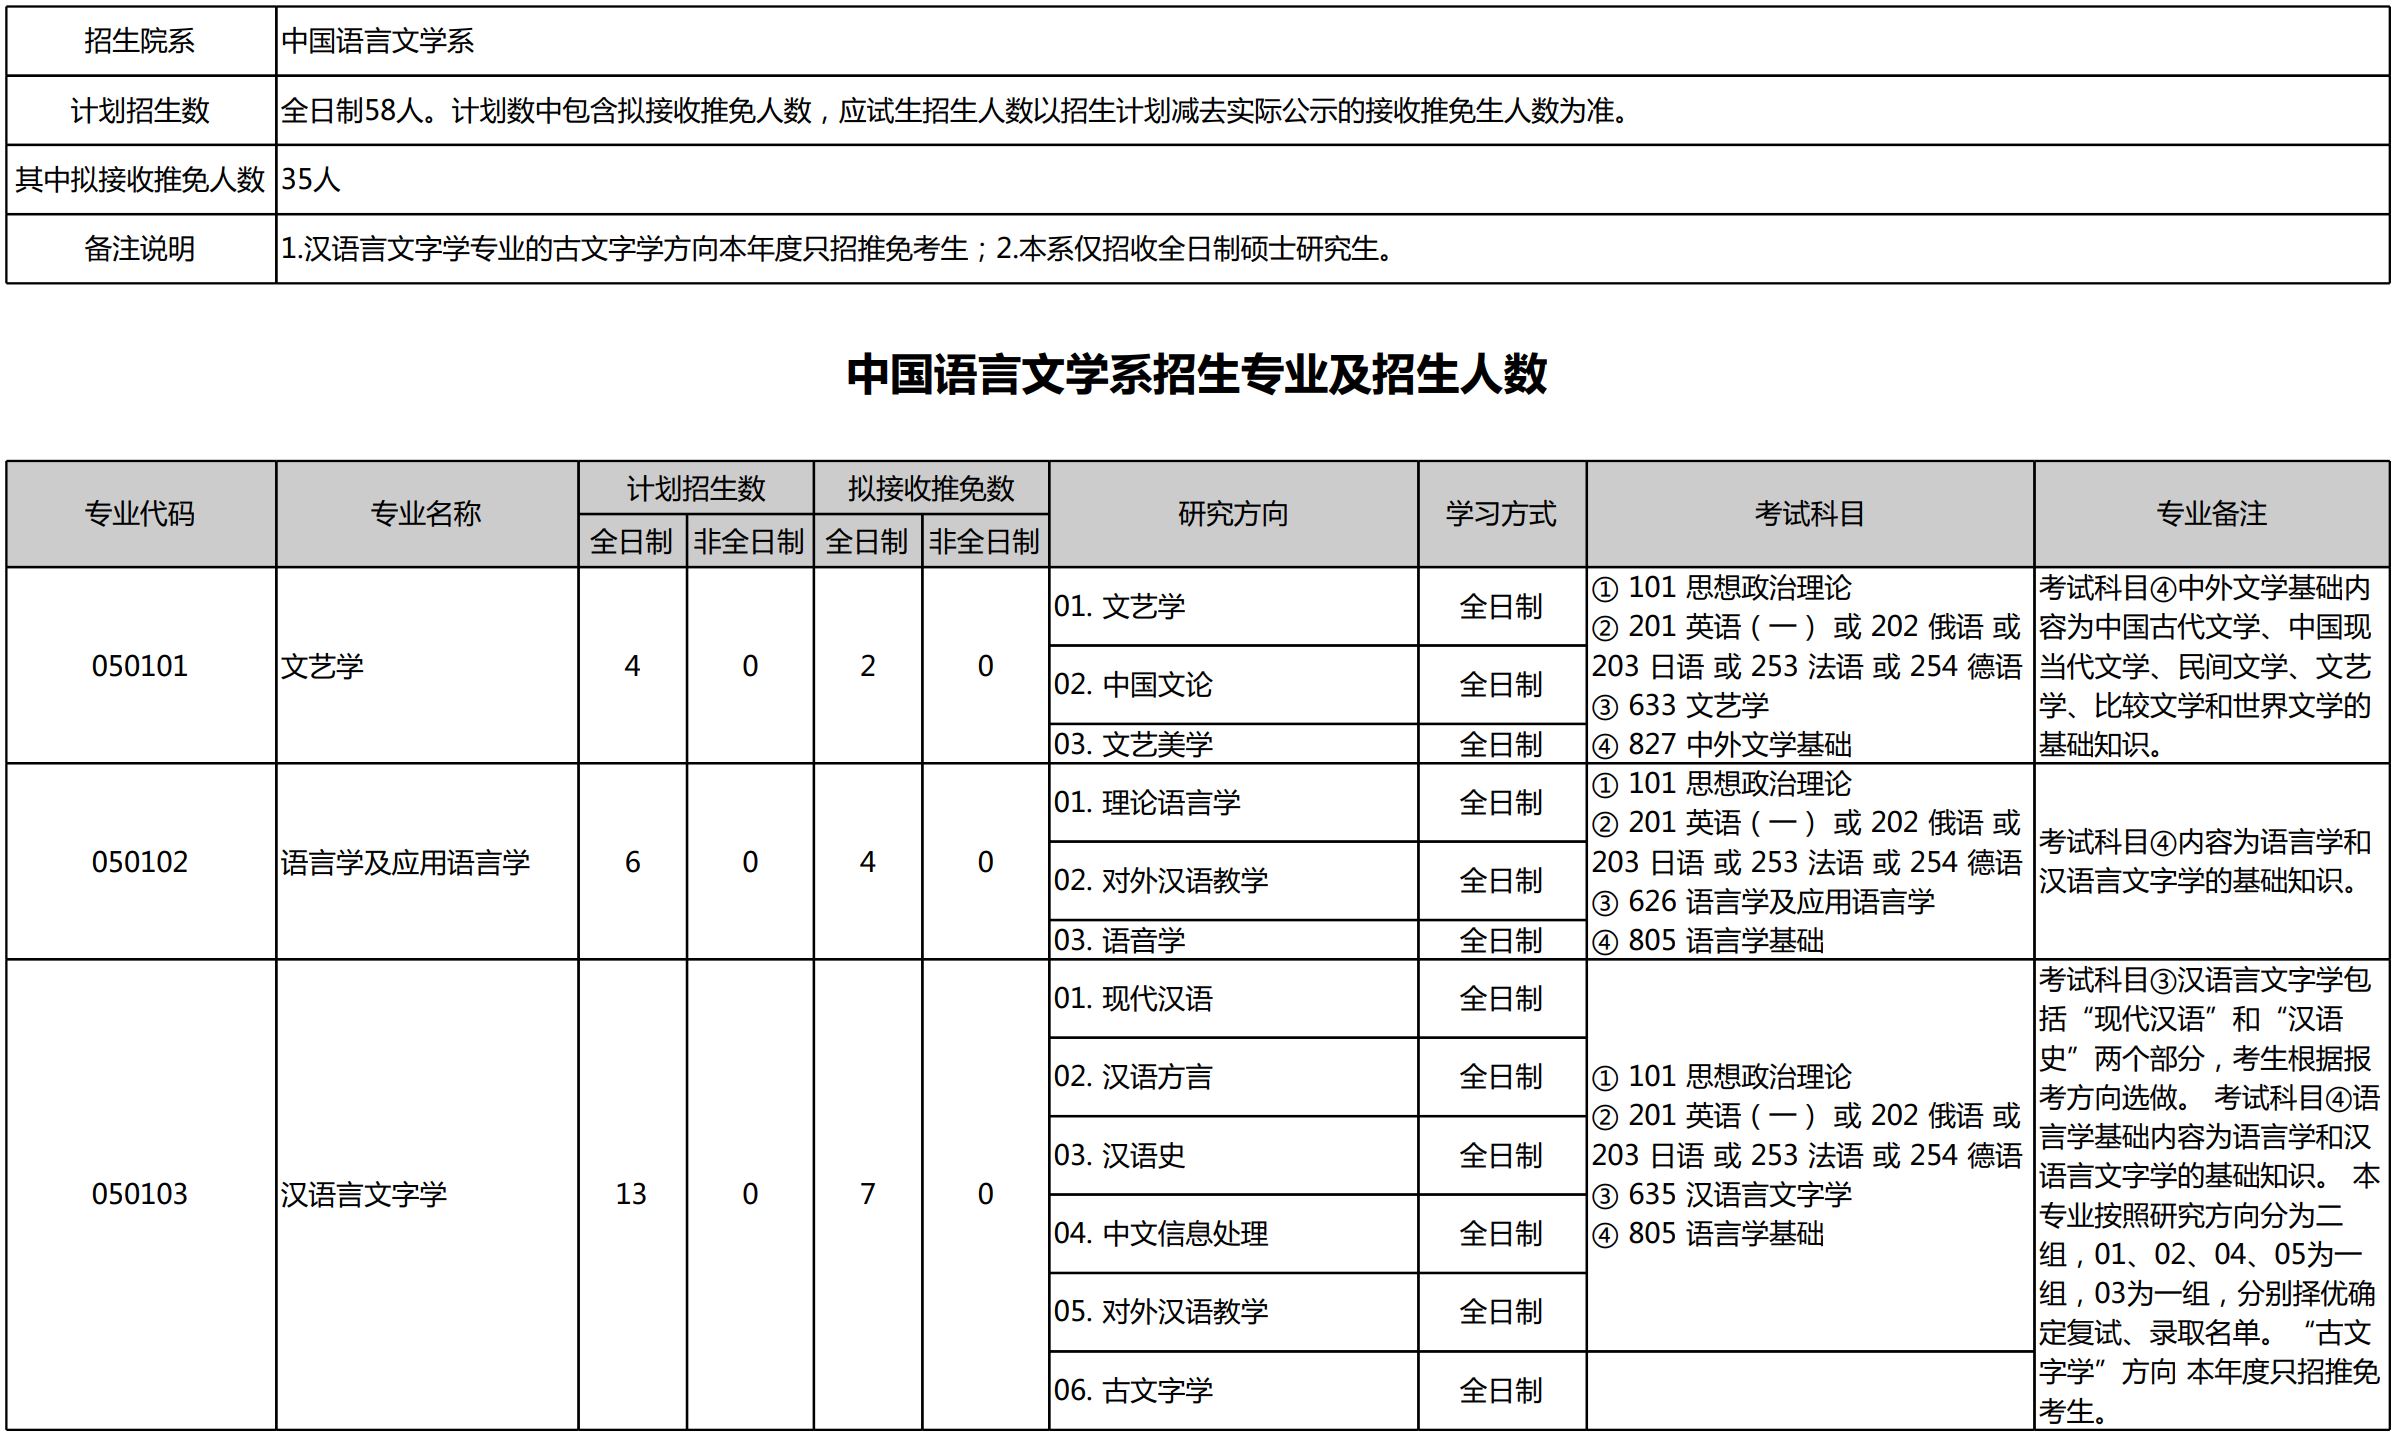The height and width of the screenshot is (1437, 2397).
Task: Click the 文艺学 major name cell
Action: pyautogui.click(x=322, y=666)
